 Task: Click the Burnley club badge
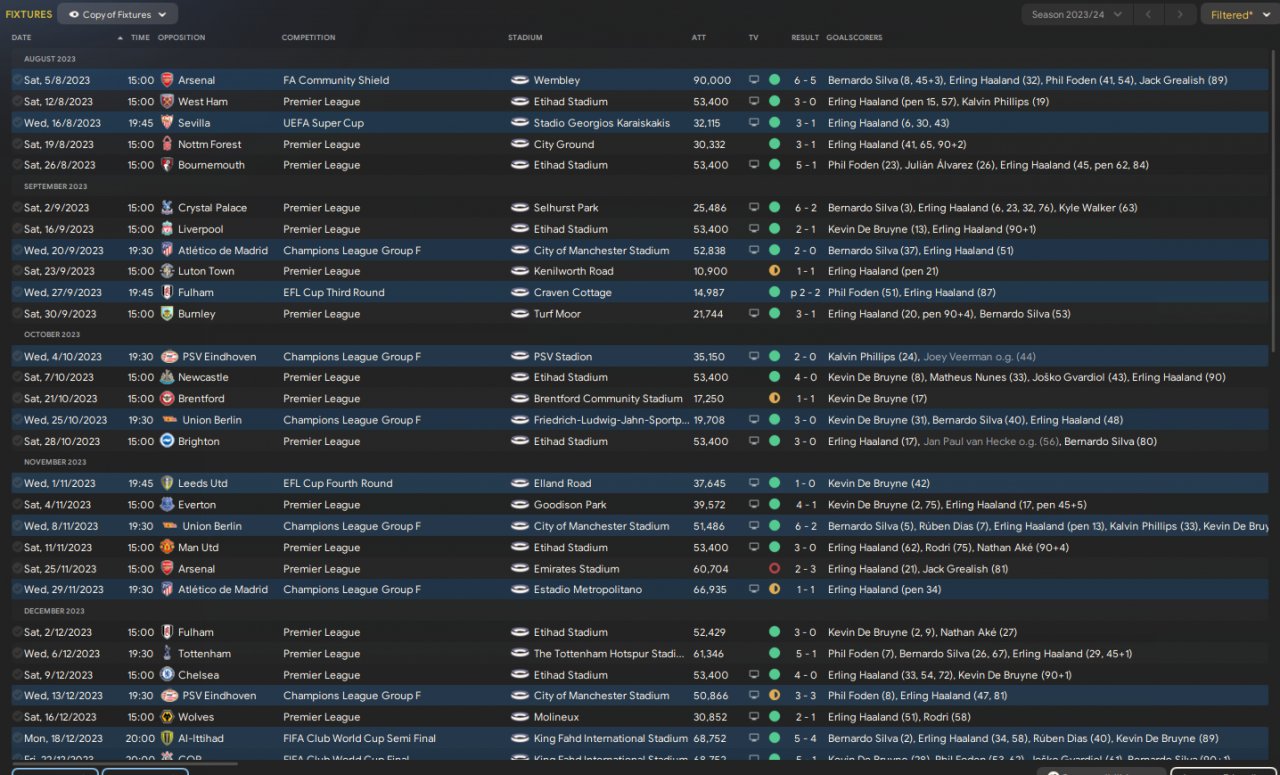tap(167, 314)
